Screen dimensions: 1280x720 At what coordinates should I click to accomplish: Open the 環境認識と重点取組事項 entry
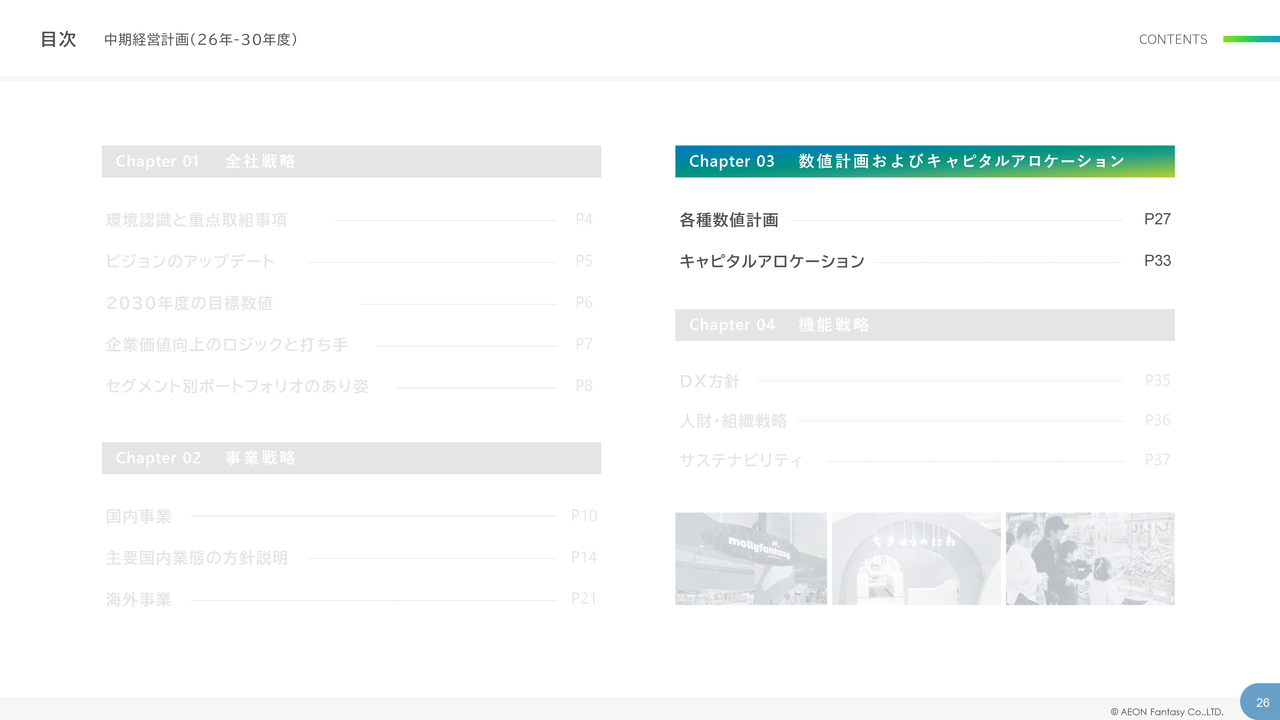coord(197,220)
